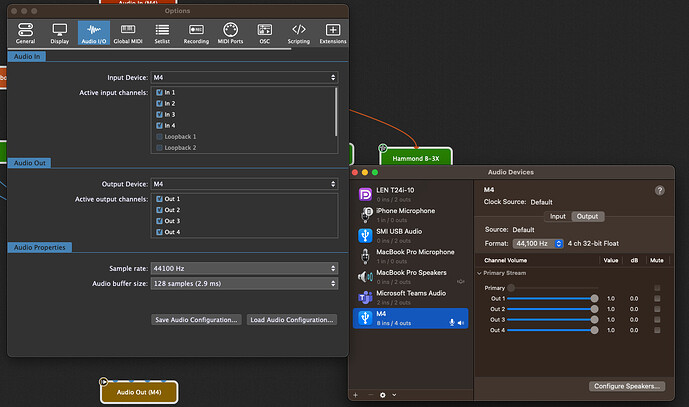Open the Sample rate dropdown
The width and height of the screenshot is (689, 407).
point(244,268)
